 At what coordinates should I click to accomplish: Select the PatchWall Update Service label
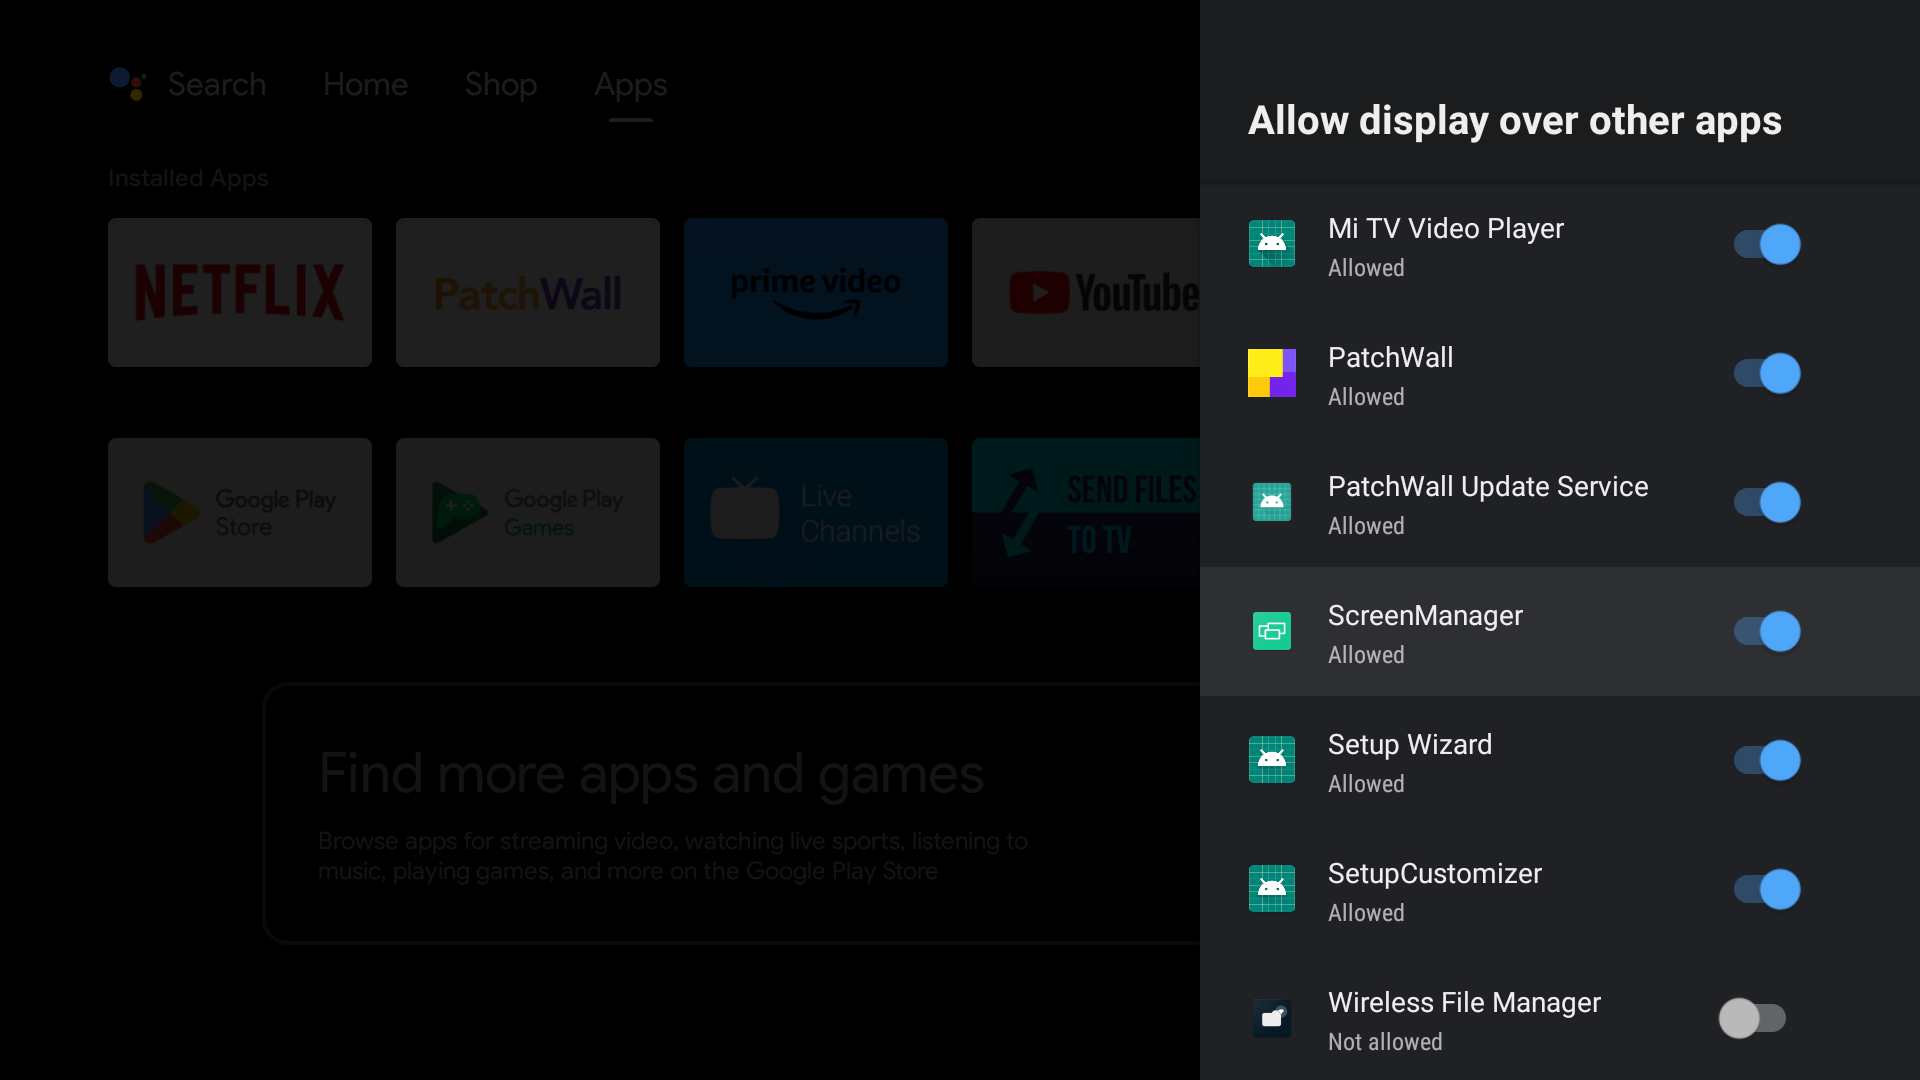tap(1488, 486)
